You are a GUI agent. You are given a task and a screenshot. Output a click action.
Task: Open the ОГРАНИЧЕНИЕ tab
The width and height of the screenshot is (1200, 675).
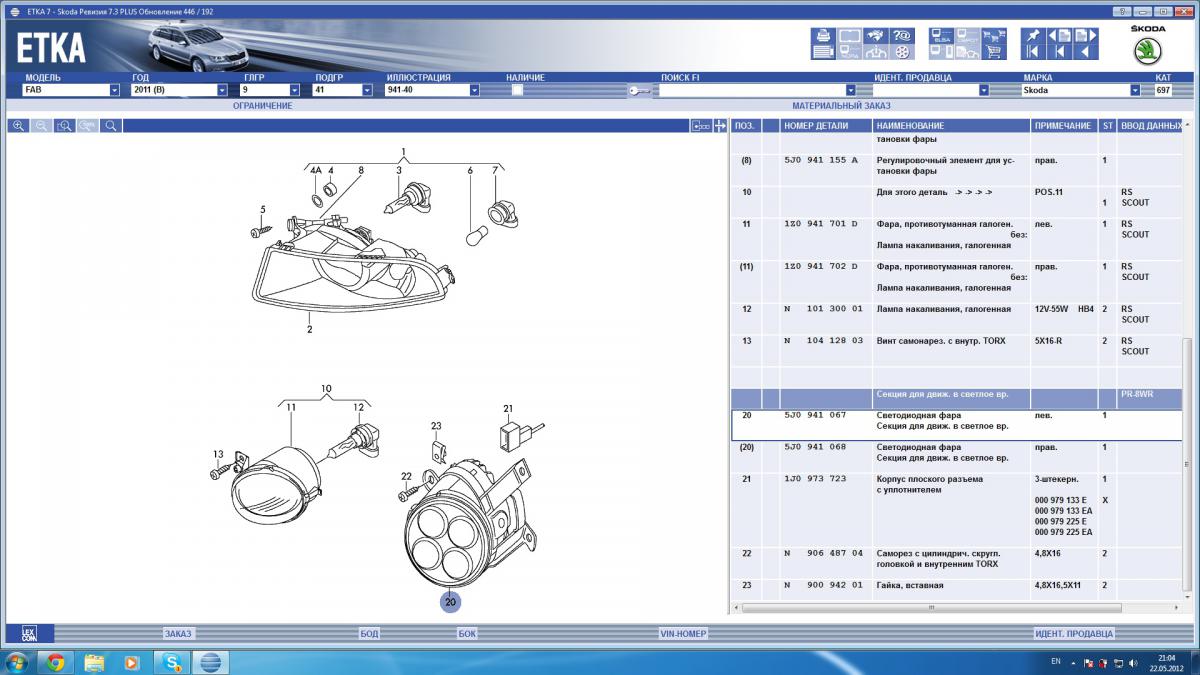pos(262,105)
